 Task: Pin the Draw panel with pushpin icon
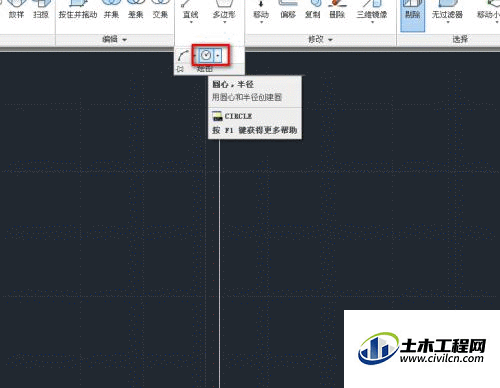click(180, 69)
